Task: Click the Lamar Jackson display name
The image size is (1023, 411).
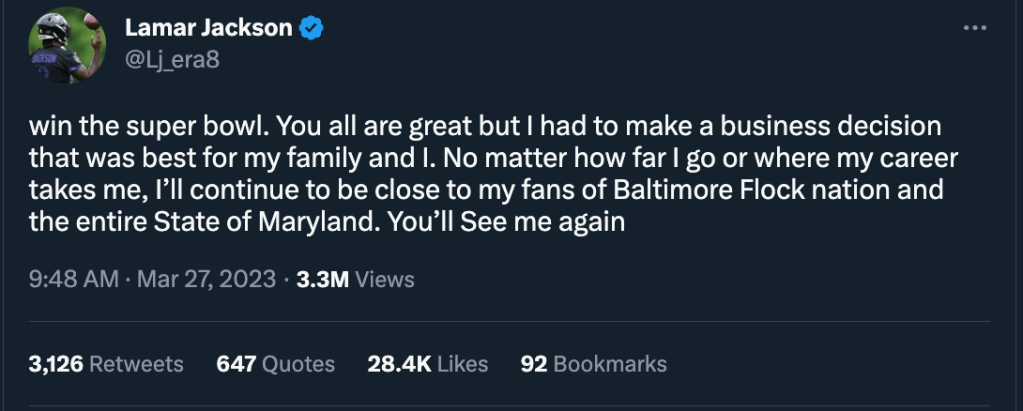Action: click(x=209, y=30)
